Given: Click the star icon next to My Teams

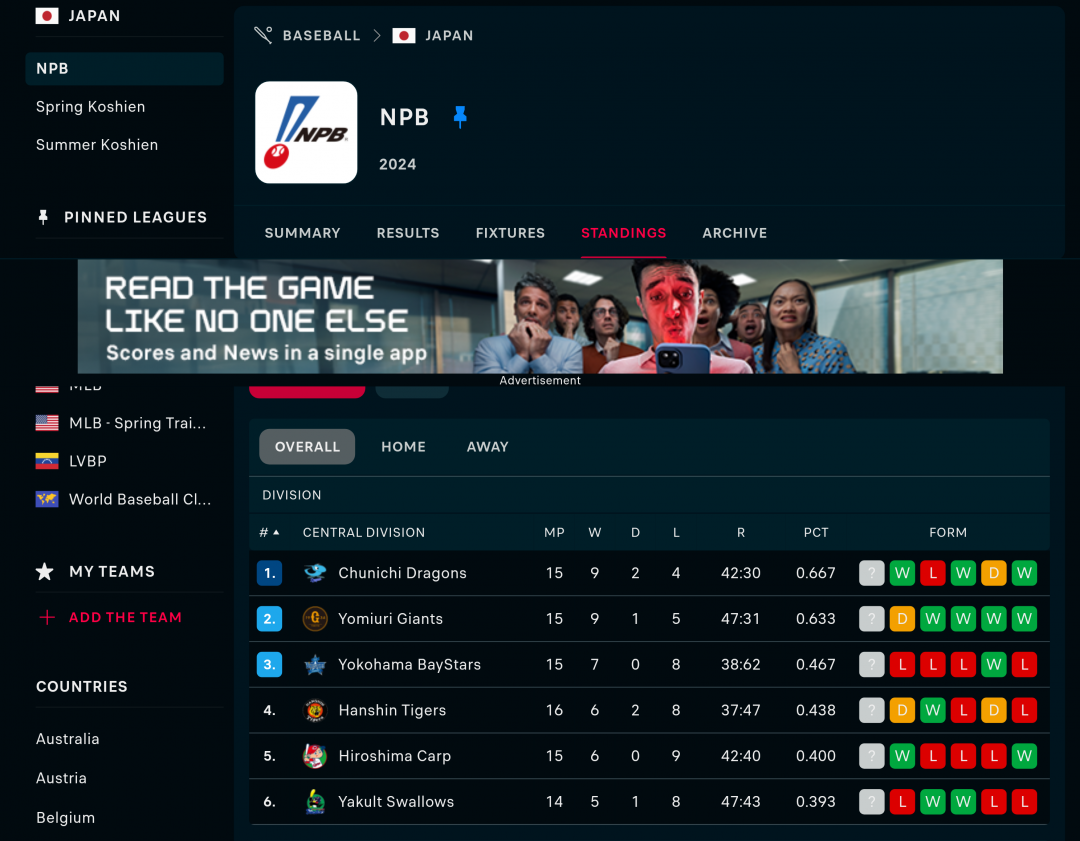Looking at the screenshot, I should [45, 572].
